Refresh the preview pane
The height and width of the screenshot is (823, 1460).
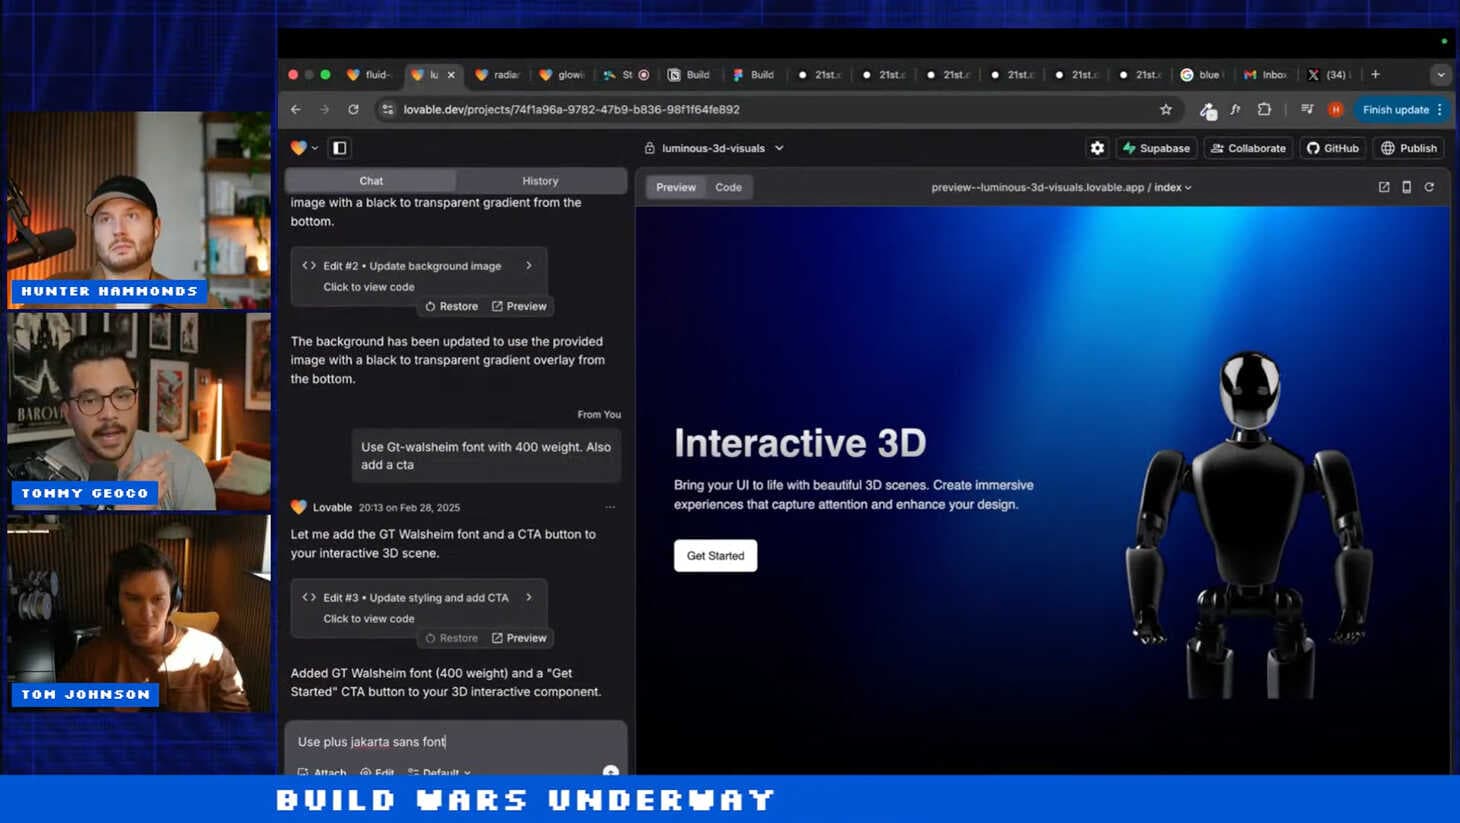pyautogui.click(x=1429, y=187)
